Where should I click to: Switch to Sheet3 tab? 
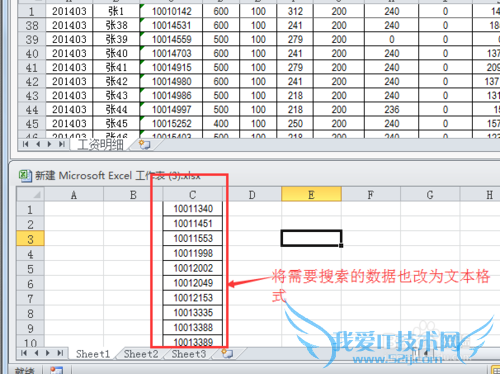(x=189, y=354)
